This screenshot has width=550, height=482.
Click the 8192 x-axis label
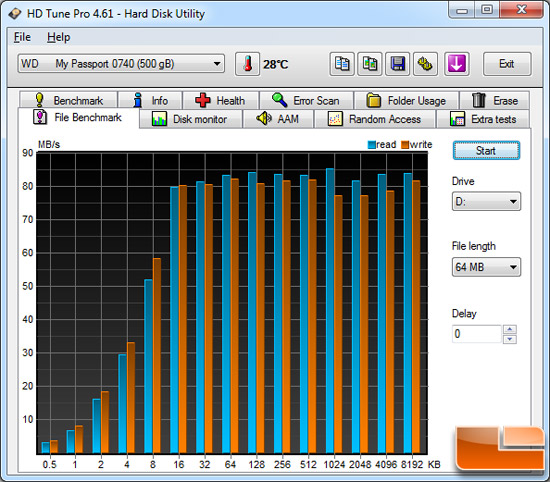coord(412,464)
